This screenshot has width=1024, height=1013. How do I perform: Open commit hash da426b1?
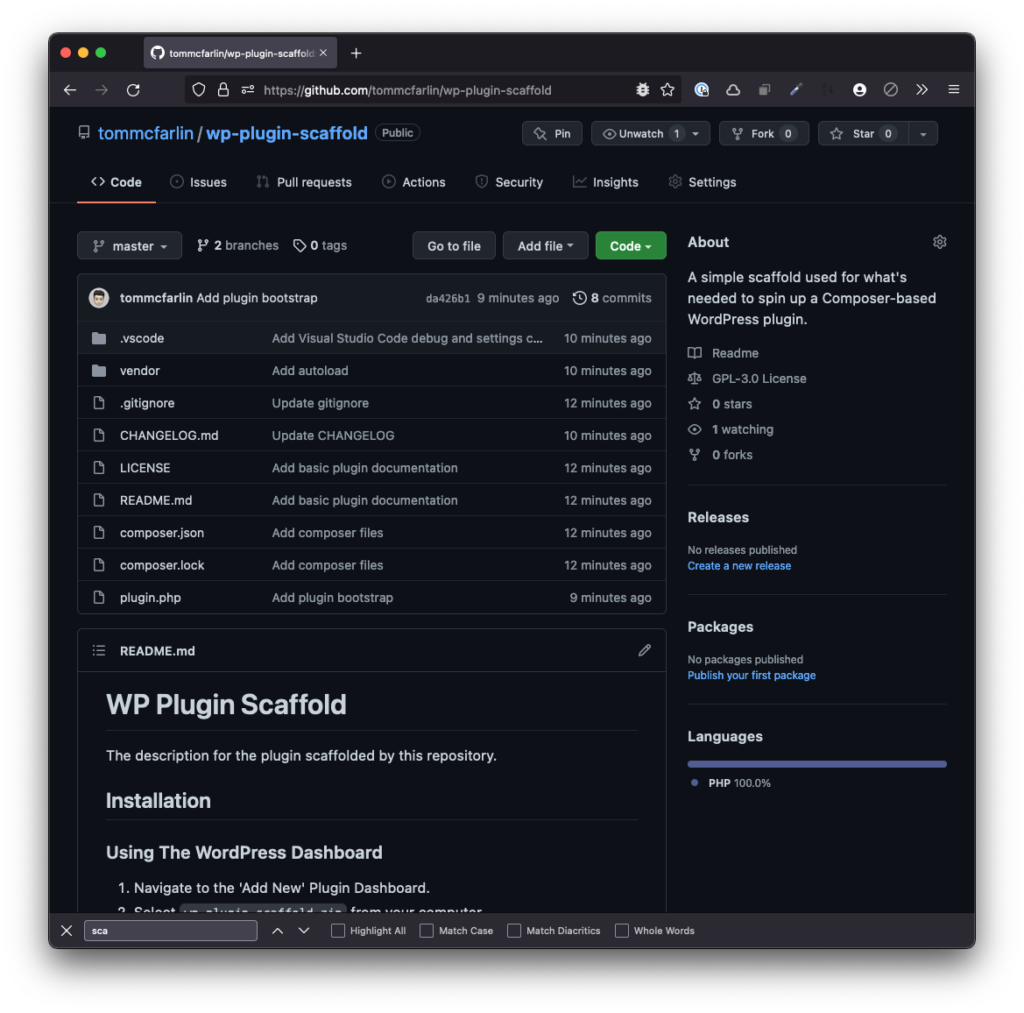point(448,298)
